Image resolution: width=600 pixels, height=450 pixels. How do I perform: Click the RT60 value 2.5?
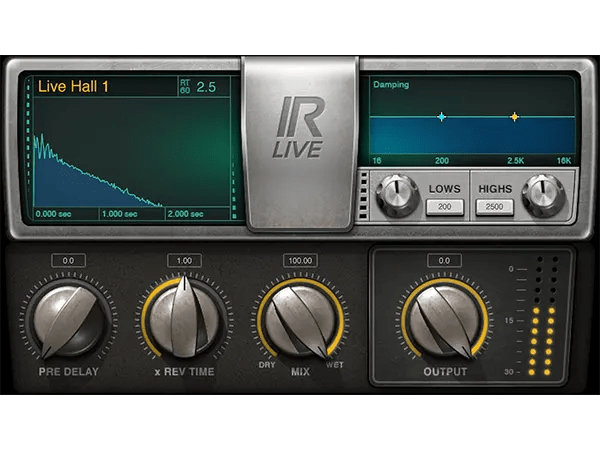206,87
